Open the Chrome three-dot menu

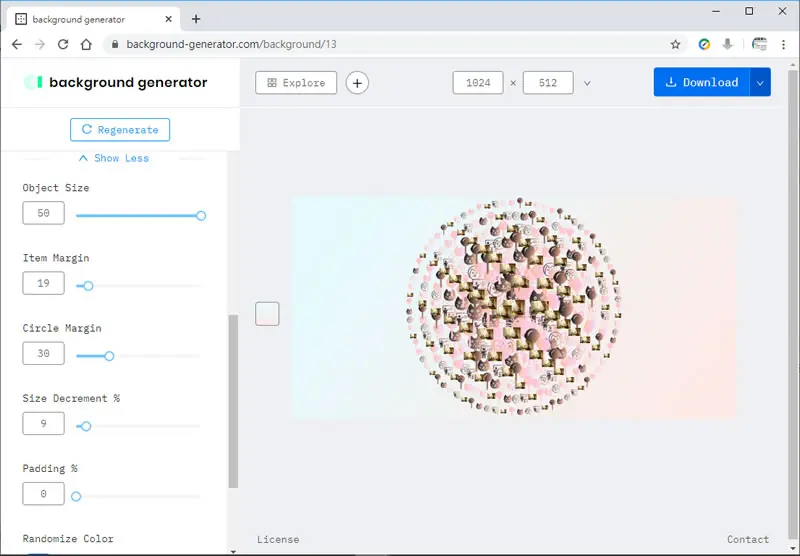pos(783,44)
